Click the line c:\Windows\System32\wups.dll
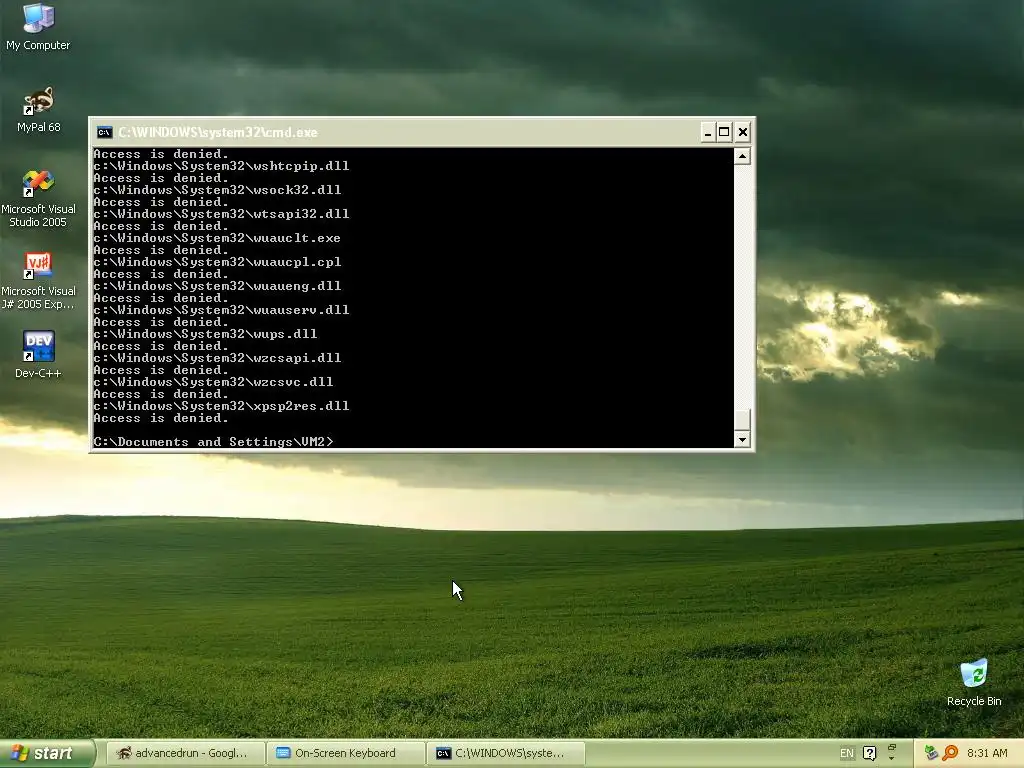Viewport: 1024px width, 768px height. [x=205, y=334]
